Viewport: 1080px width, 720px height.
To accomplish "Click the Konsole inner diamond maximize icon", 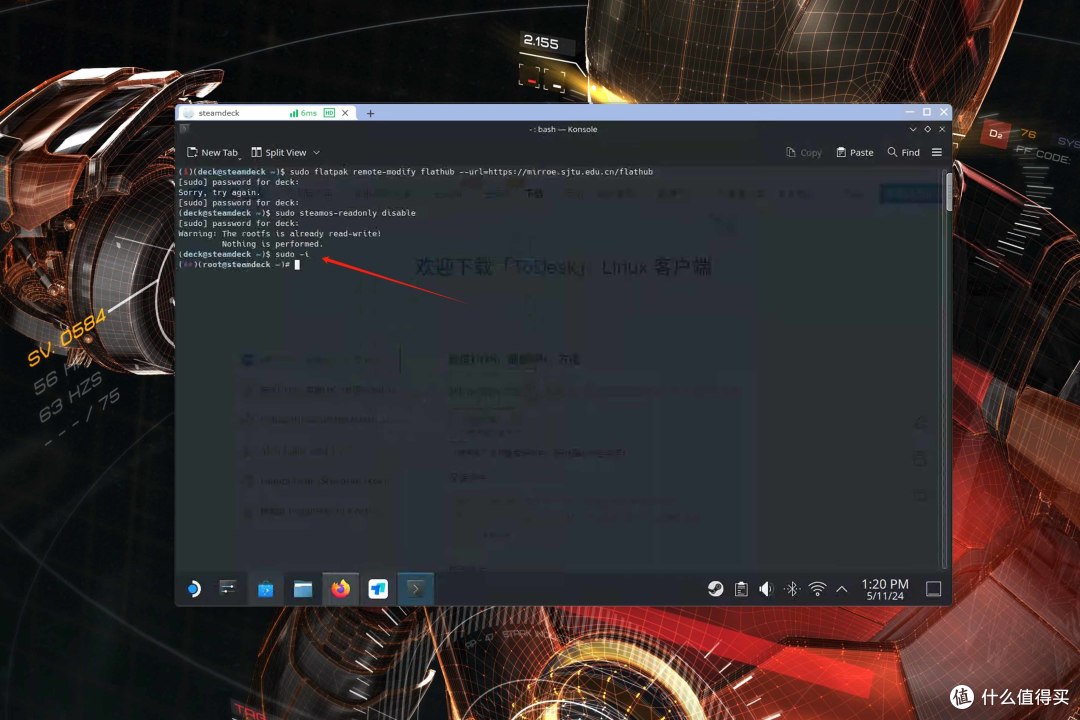I will 928,129.
